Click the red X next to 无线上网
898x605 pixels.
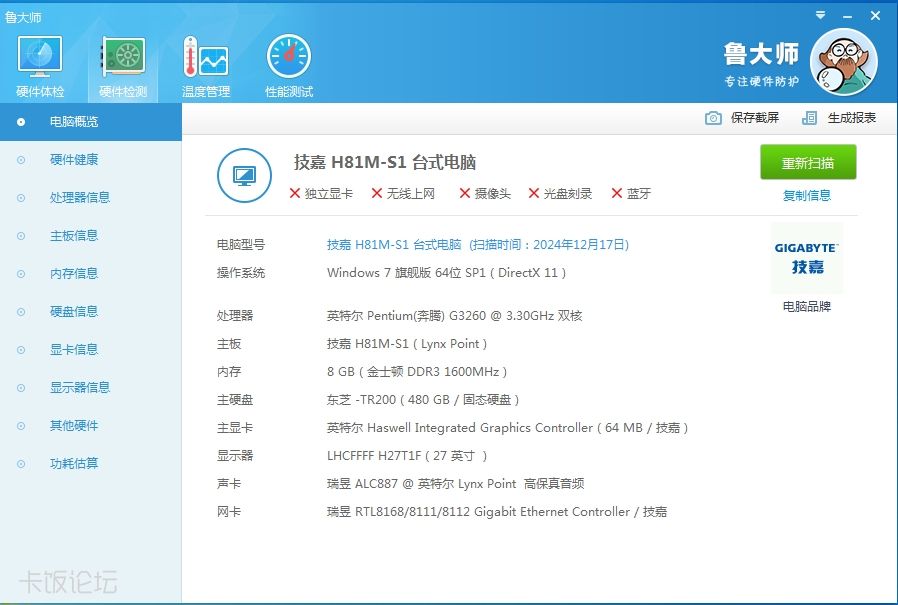coord(377,194)
